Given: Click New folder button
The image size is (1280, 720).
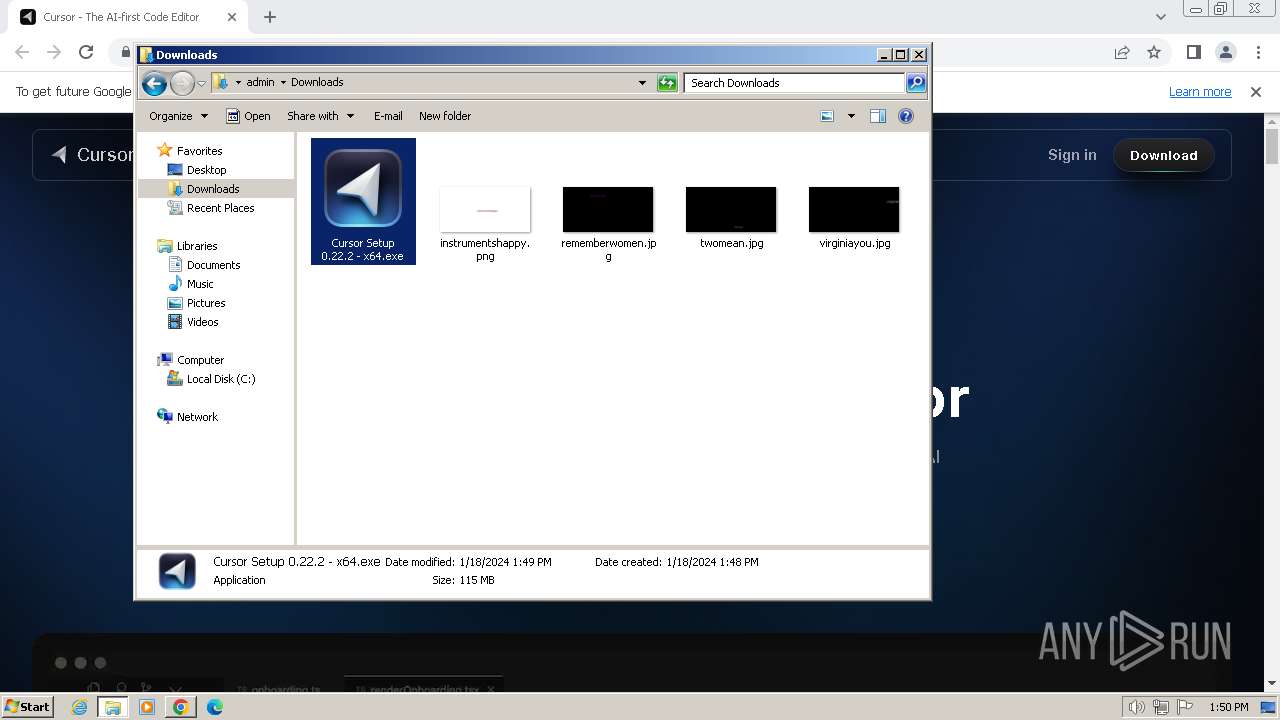Looking at the screenshot, I should click(x=445, y=116).
